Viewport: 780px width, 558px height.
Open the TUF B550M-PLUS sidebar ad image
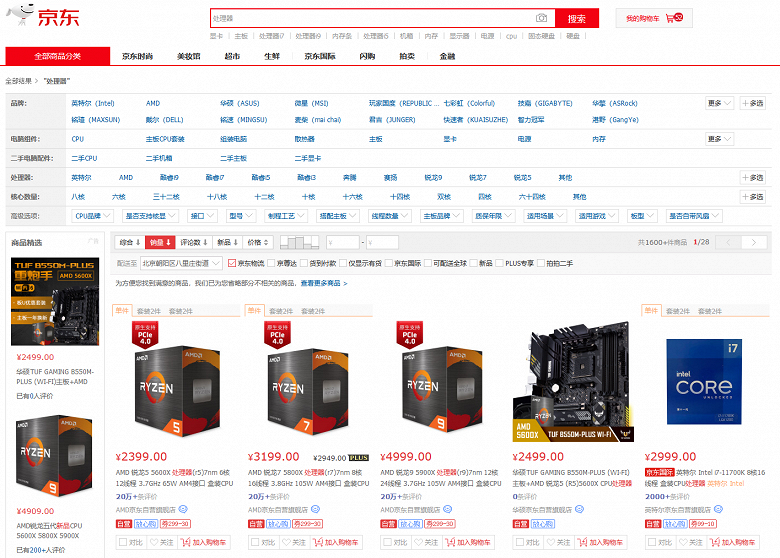(55, 301)
